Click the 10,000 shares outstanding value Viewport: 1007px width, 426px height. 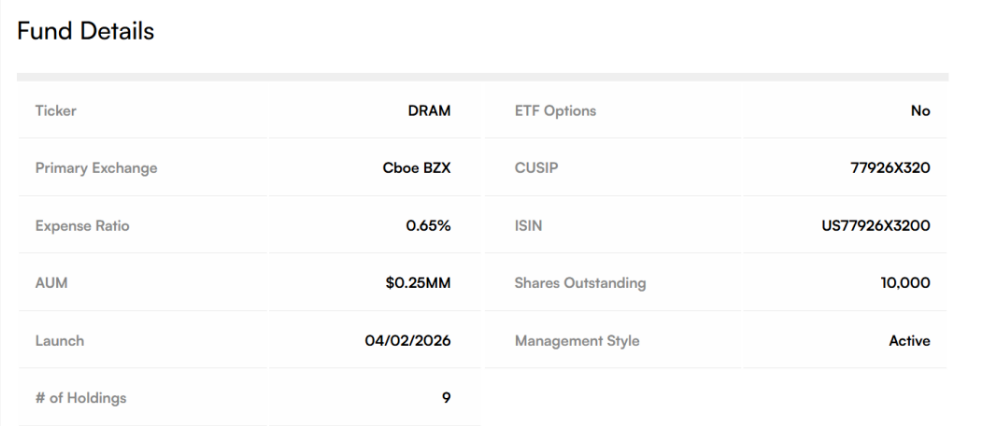pos(903,283)
